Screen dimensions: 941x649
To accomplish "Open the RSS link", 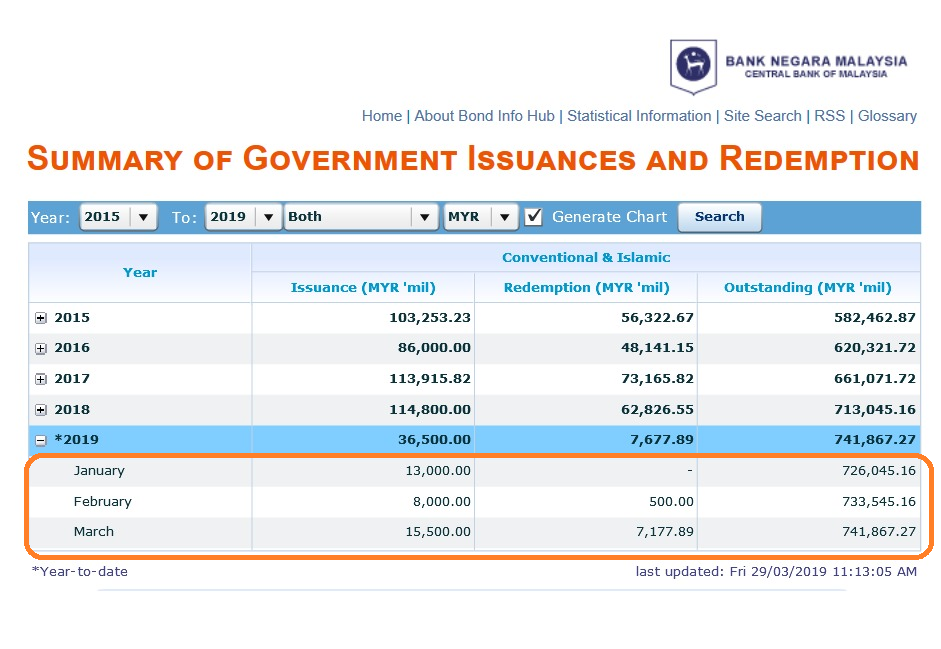I will (829, 116).
